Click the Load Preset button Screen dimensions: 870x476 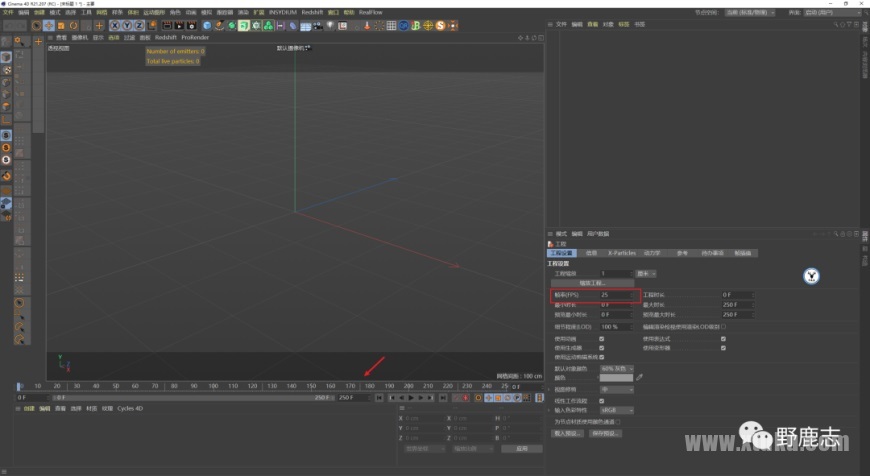(x=567, y=433)
